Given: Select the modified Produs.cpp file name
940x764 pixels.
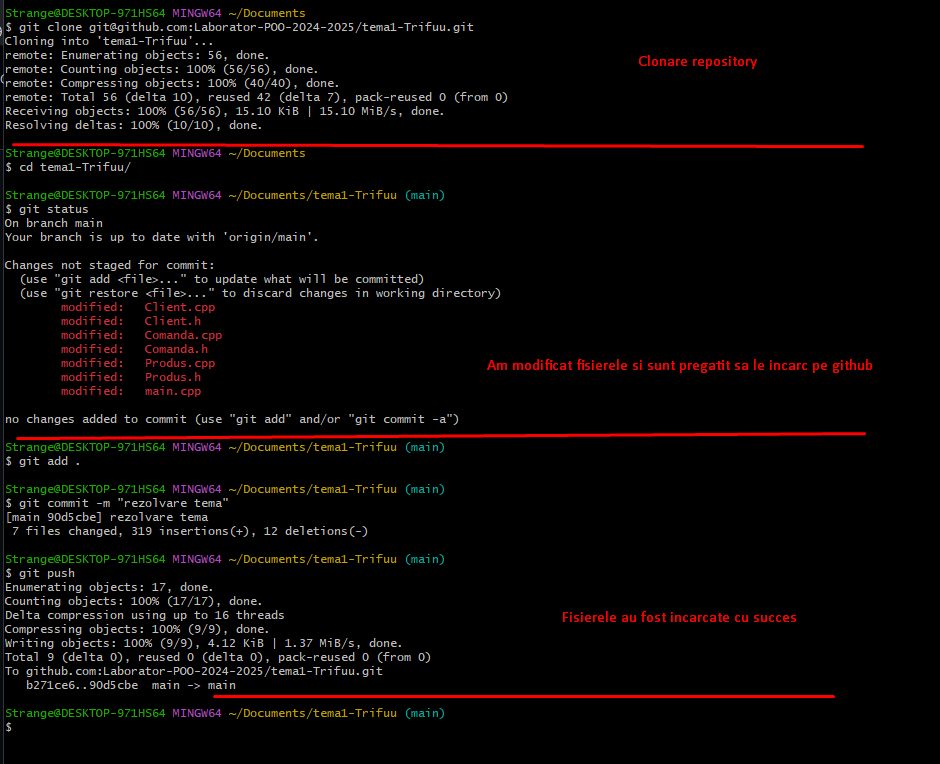Looking at the screenshot, I should (x=180, y=363).
